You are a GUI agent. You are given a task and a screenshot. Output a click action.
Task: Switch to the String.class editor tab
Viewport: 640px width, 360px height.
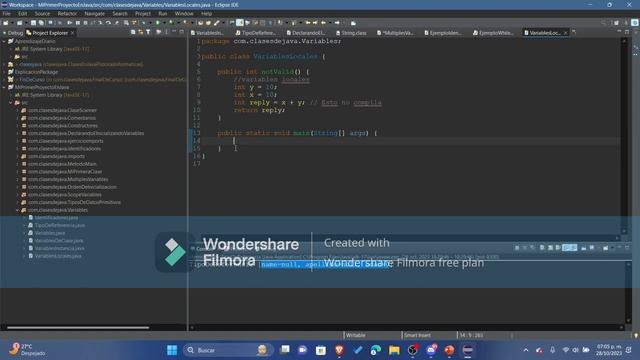point(351,33)
